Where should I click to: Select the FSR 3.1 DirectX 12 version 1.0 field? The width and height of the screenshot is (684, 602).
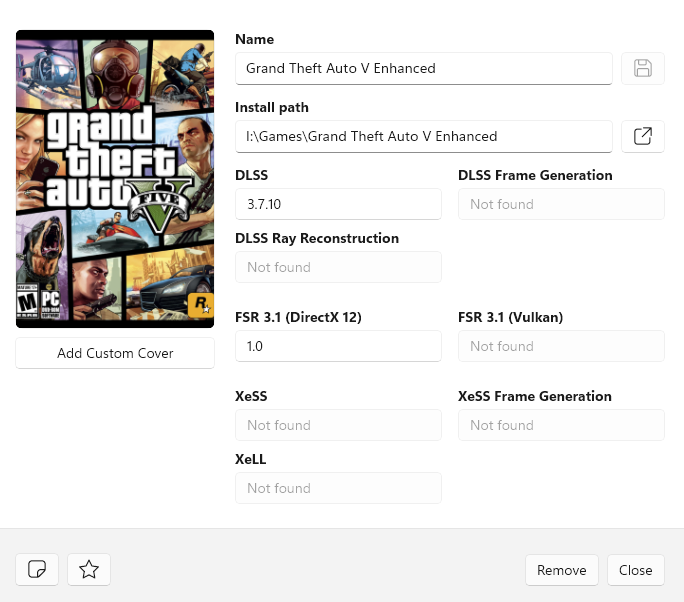339,346
